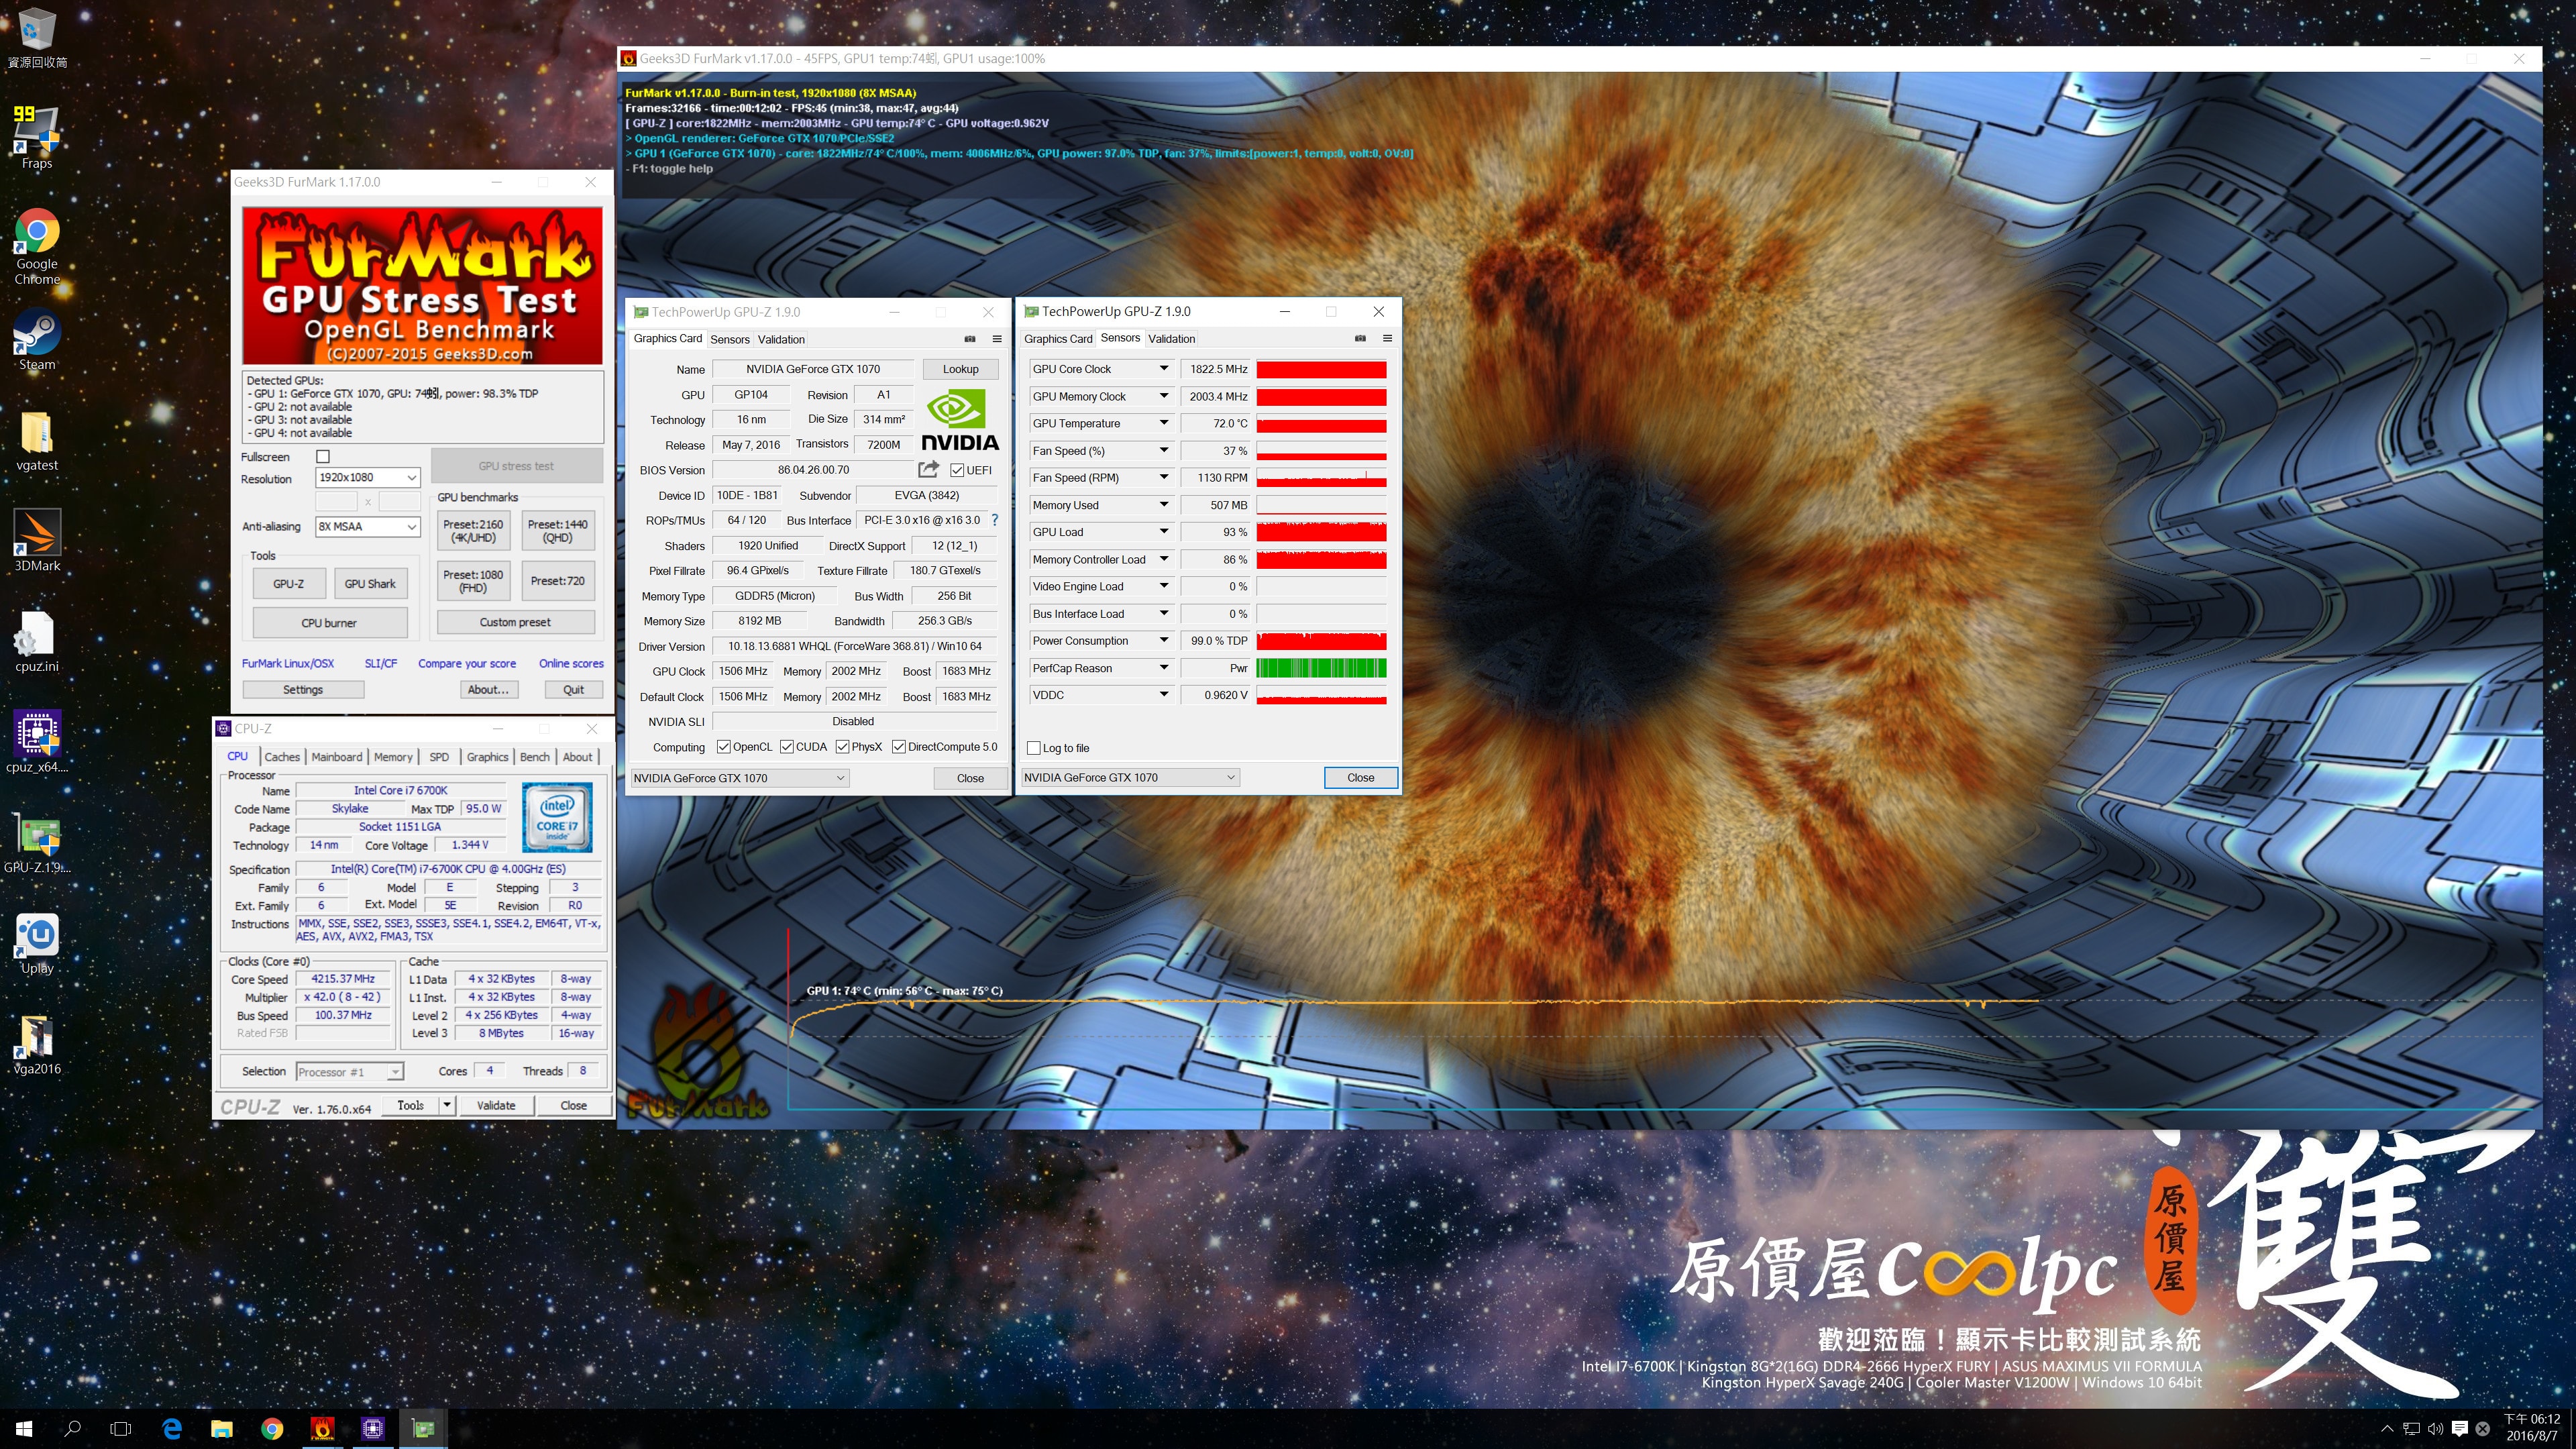Launch Uplay from the desktop
The height and width of the screenshot is (1449, 2576).
click(x=37, y=943)
